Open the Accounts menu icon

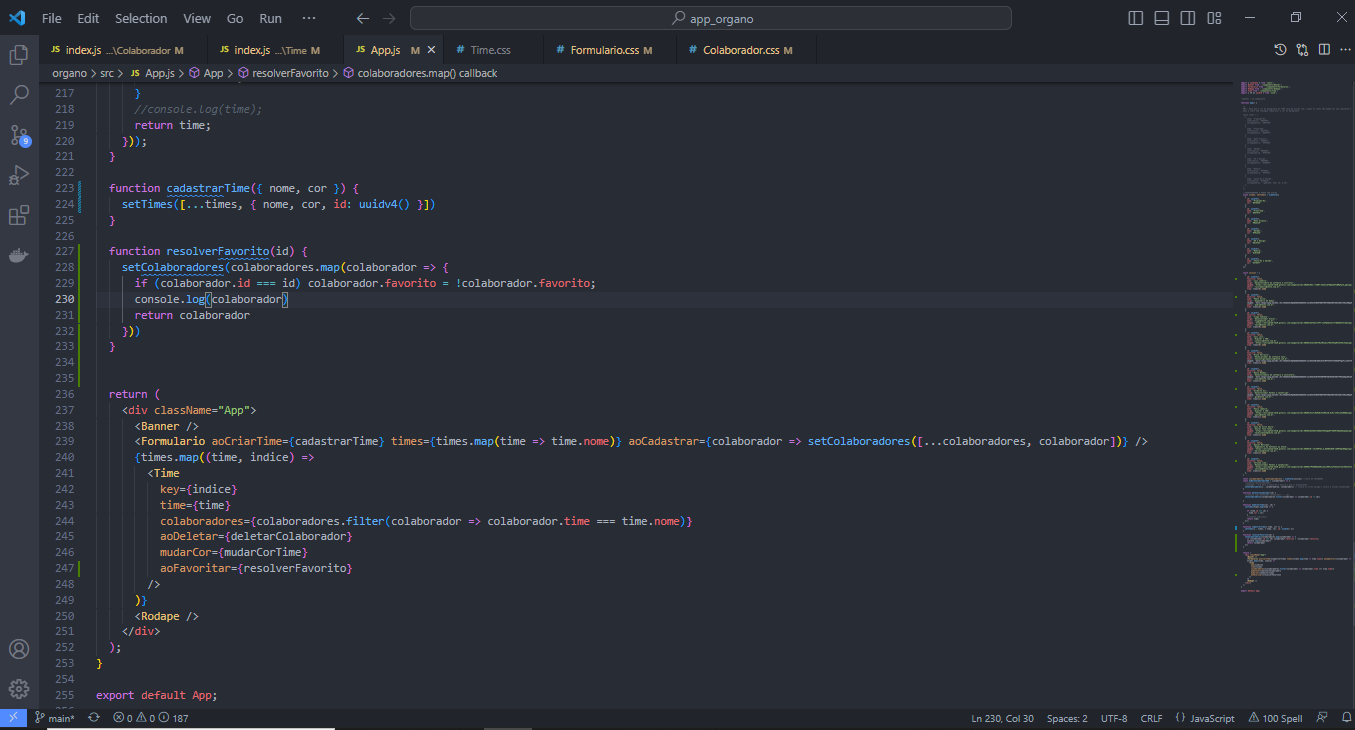(x=19, y=649)
